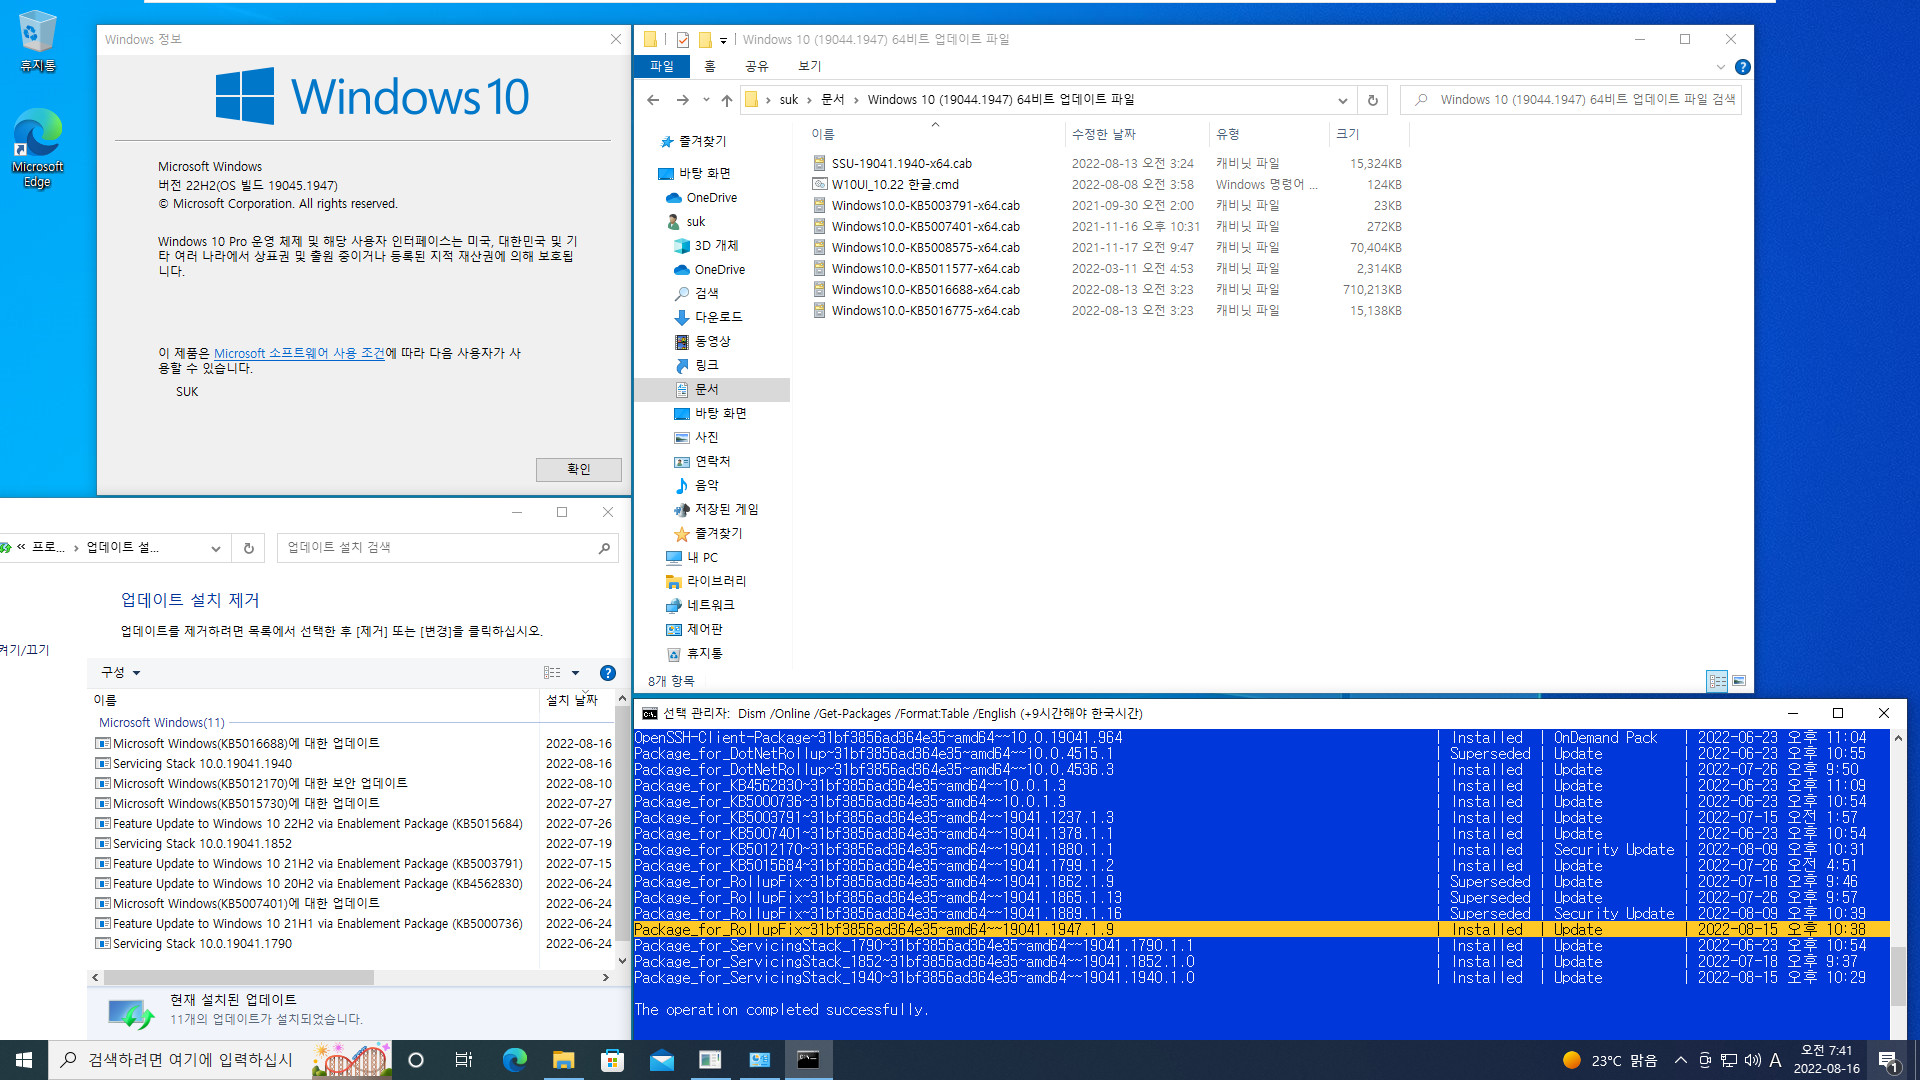
Task: Switch to details view icon in File Explorer
Action: click(x=1717, y=681)
